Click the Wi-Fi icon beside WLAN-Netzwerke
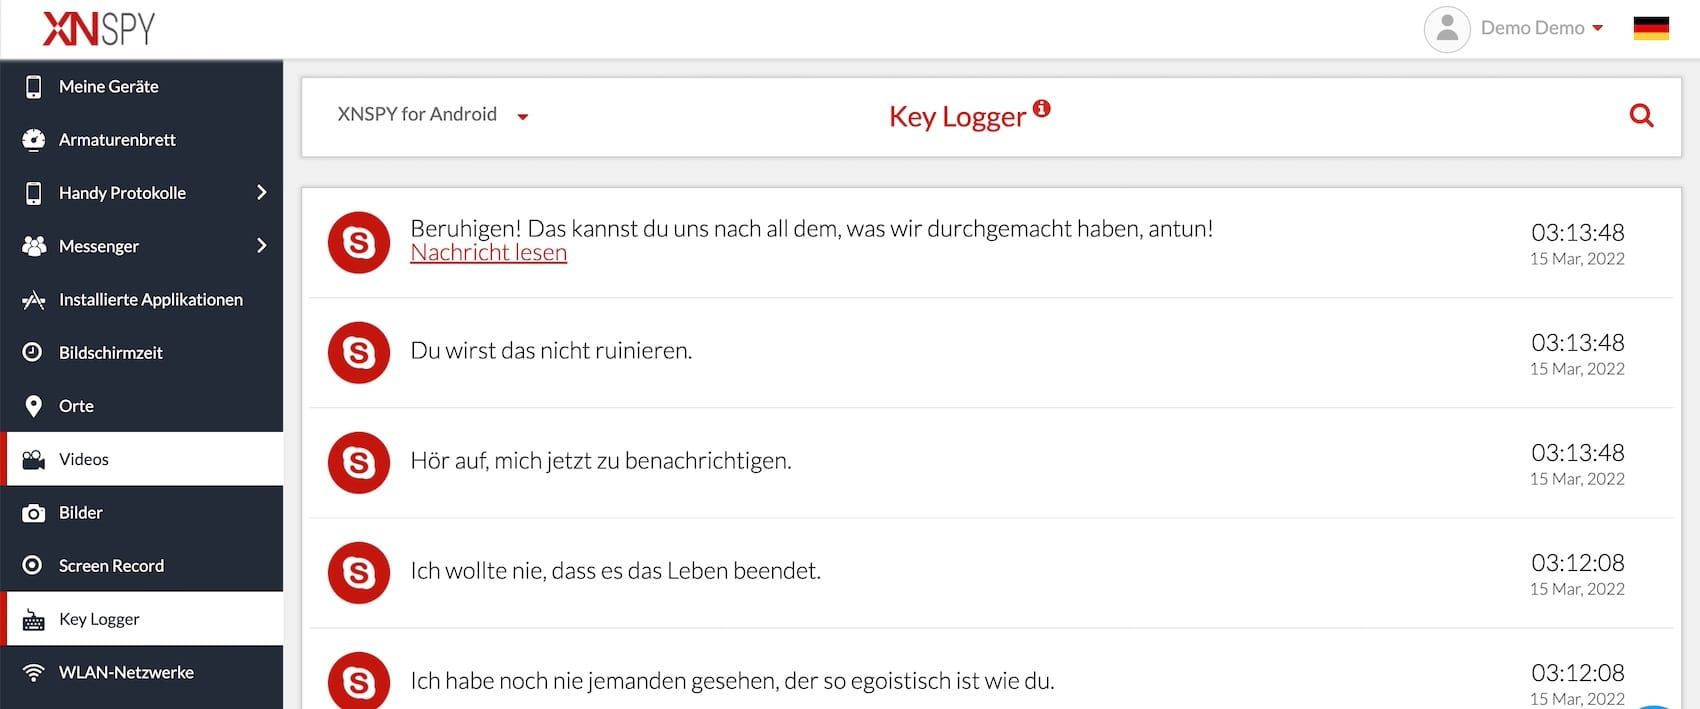 [33, 673]
